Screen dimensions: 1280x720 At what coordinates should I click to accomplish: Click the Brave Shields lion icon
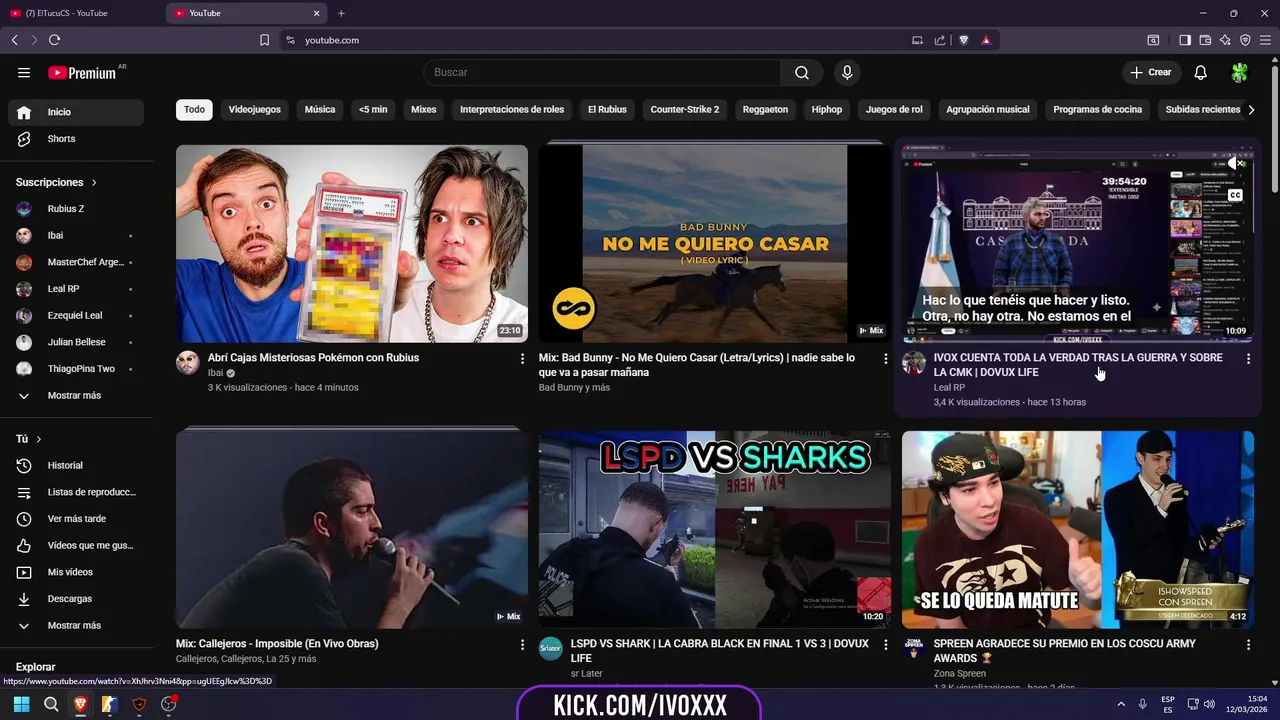click(x=964, y=40)
